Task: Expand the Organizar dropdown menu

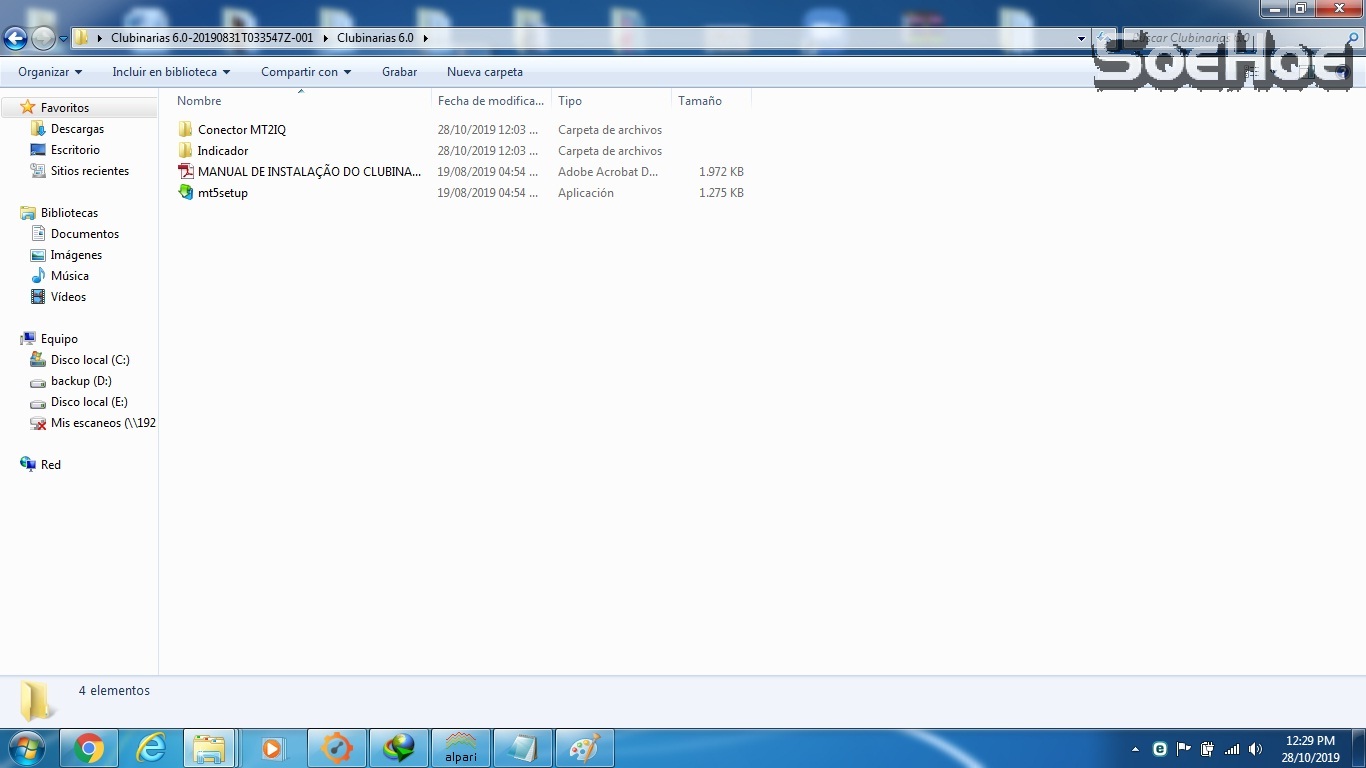Action: (50, 72)
